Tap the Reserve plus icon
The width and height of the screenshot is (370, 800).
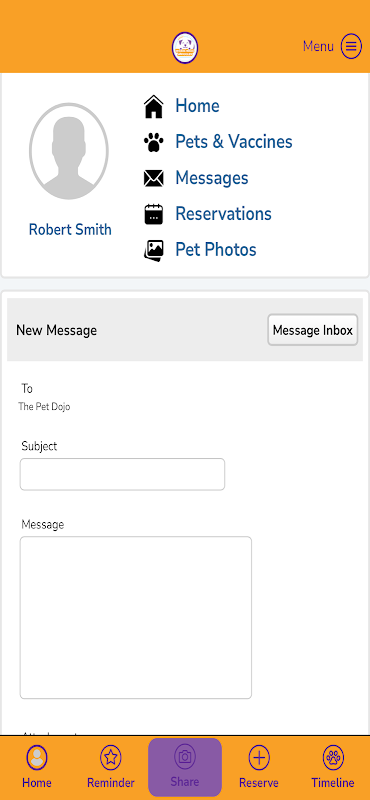coord(259,758)
